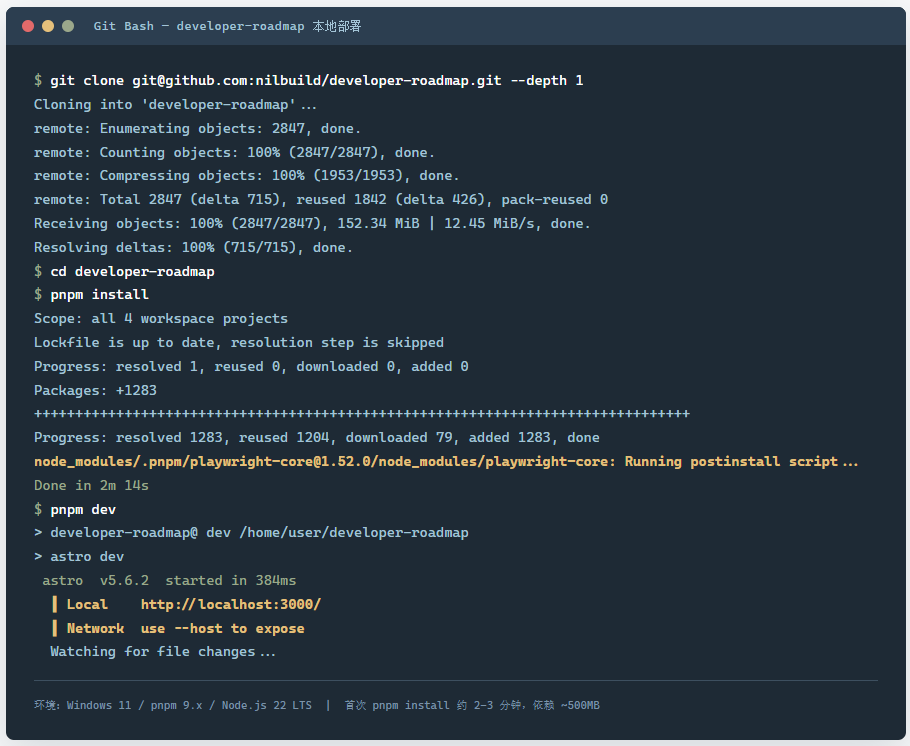Click 'remote: Enumerating objects: 2847, done.'

point(197,128)
